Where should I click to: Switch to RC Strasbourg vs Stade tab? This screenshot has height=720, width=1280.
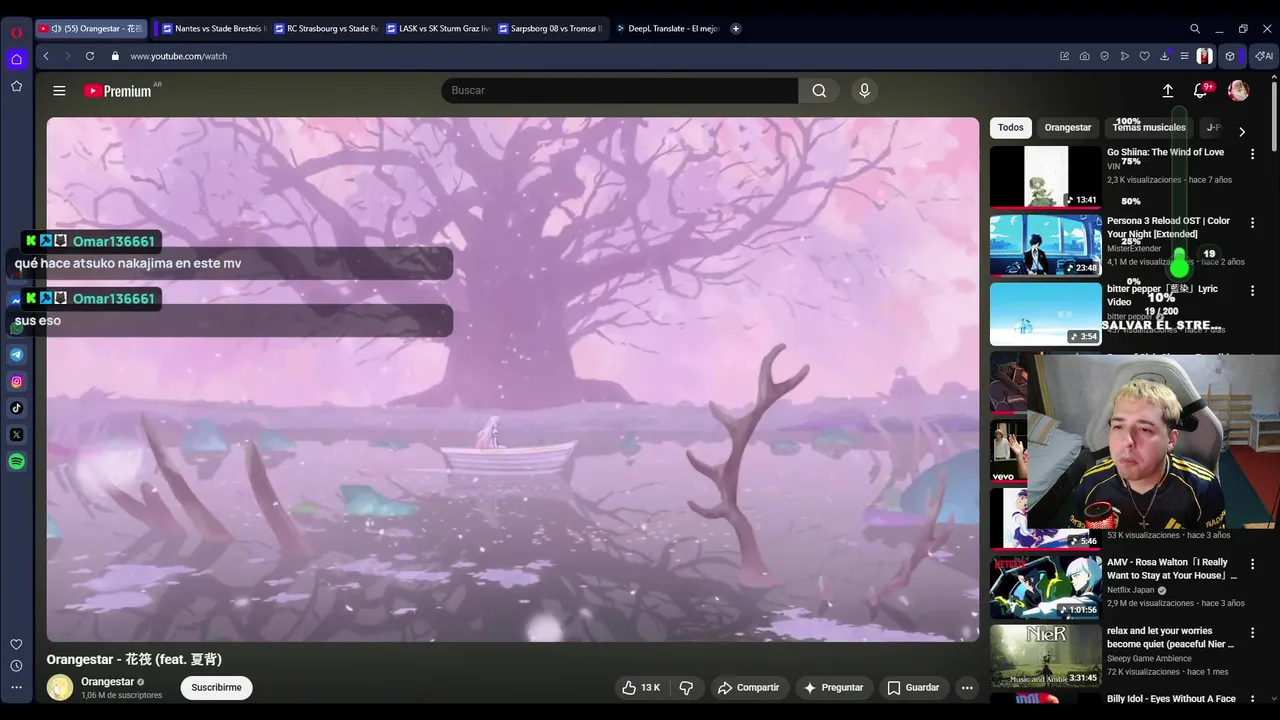coord(324,29)
